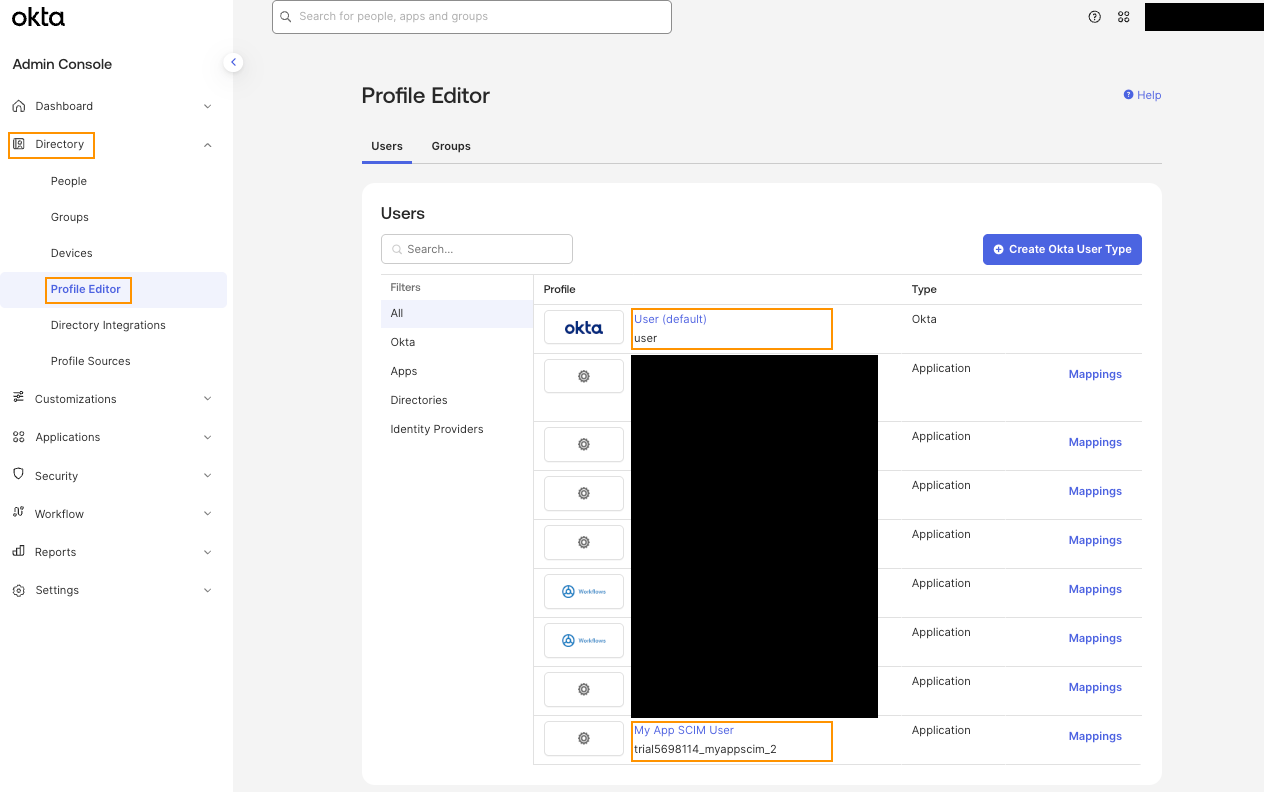
Task: Open Directory Integrations
Action: [x=108, y=325]
